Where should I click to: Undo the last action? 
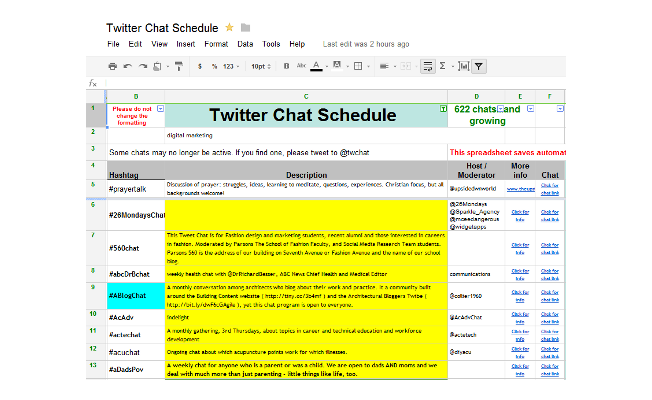[x=128, y=66]
